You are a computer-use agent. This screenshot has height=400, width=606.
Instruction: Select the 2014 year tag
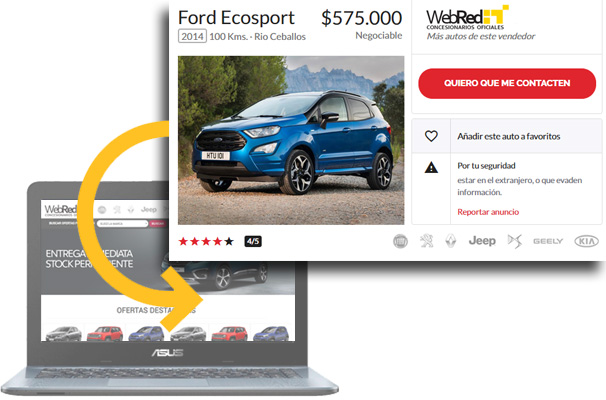tap(192, 36)
